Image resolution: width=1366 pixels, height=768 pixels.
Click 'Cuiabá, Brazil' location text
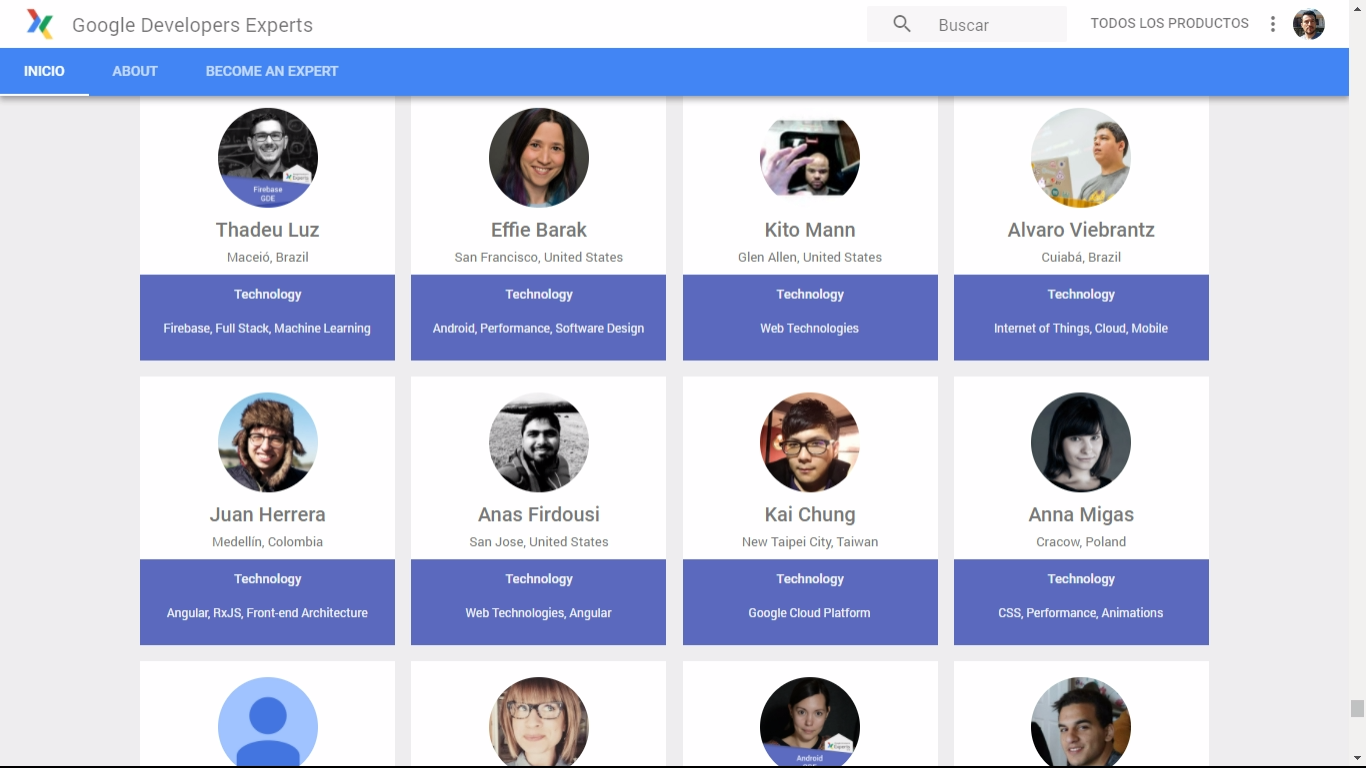[x=1081, y=257]
